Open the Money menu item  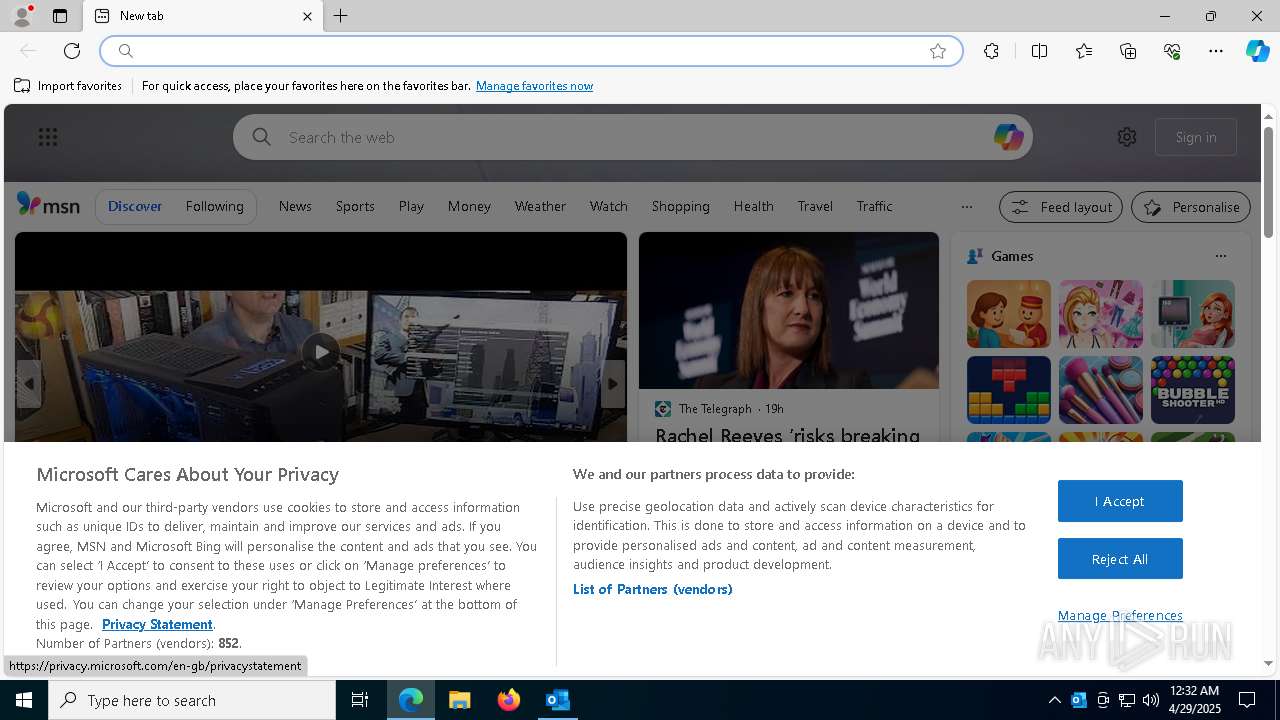pyautogui.click(x=469, y=206)
